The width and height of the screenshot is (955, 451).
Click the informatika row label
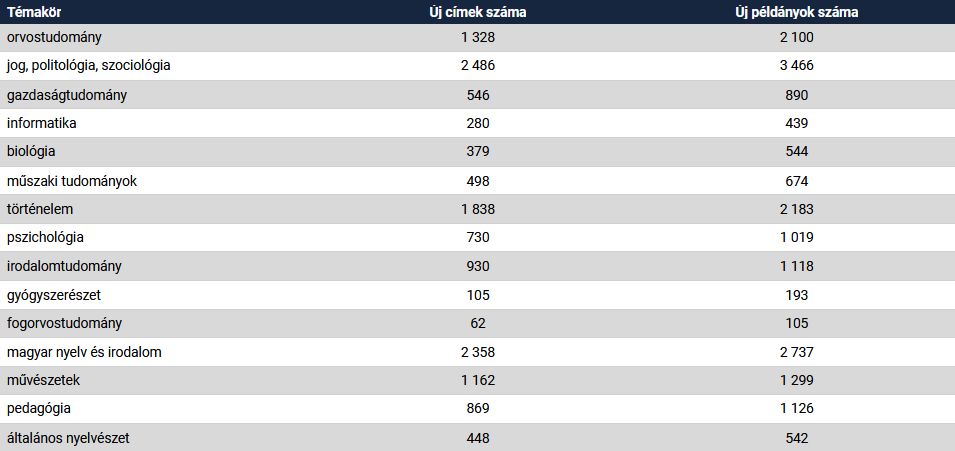(41, 123)
